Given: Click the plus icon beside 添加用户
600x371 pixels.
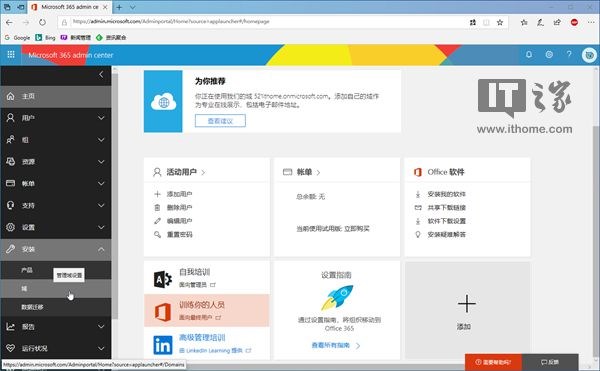Looking at the screenshot, I should pyautogui.click(x=157, y=194).
